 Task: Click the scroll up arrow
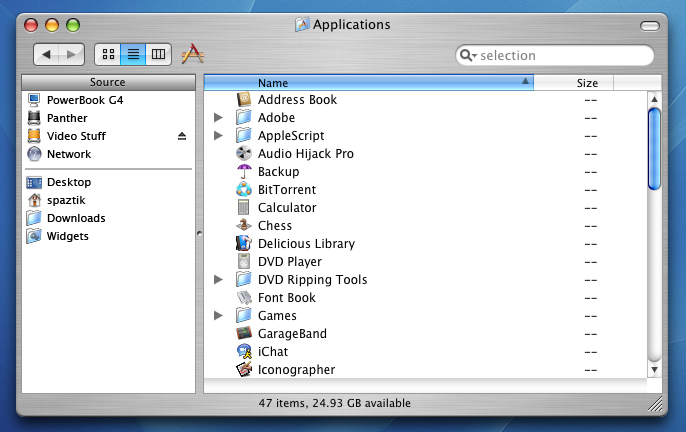pyautogui.click(x=654, y=99)
